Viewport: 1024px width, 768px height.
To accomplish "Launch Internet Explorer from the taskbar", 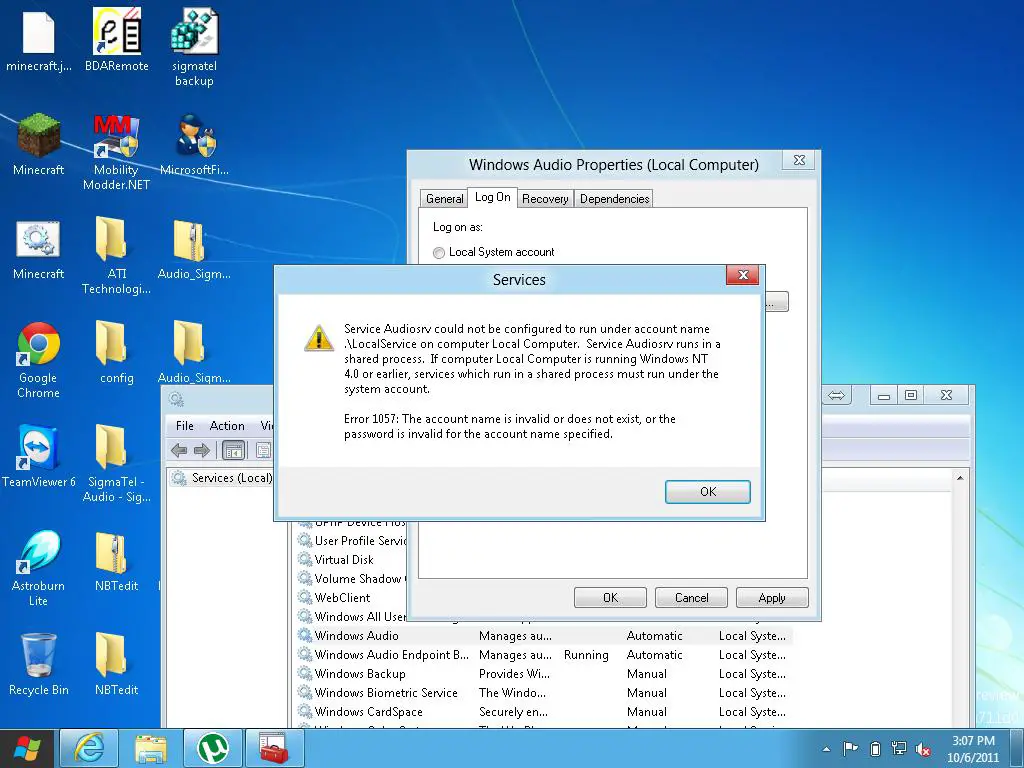I will (x=89, y=748).
